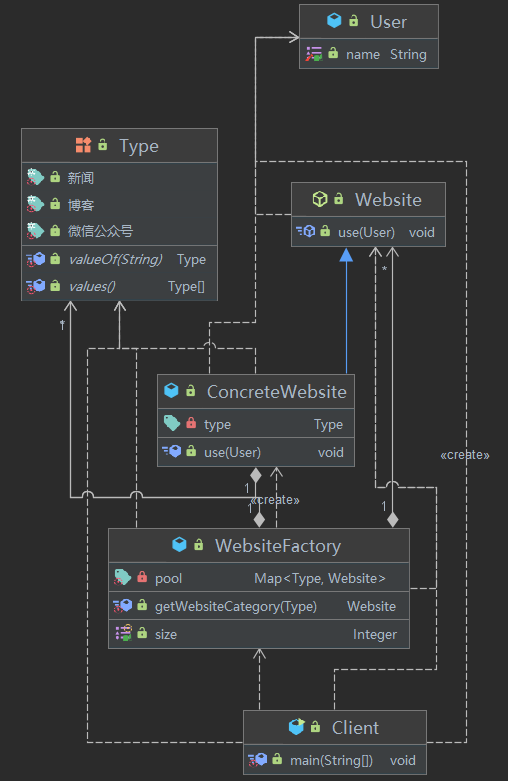Click the red lock beside pool

point(142,577)
